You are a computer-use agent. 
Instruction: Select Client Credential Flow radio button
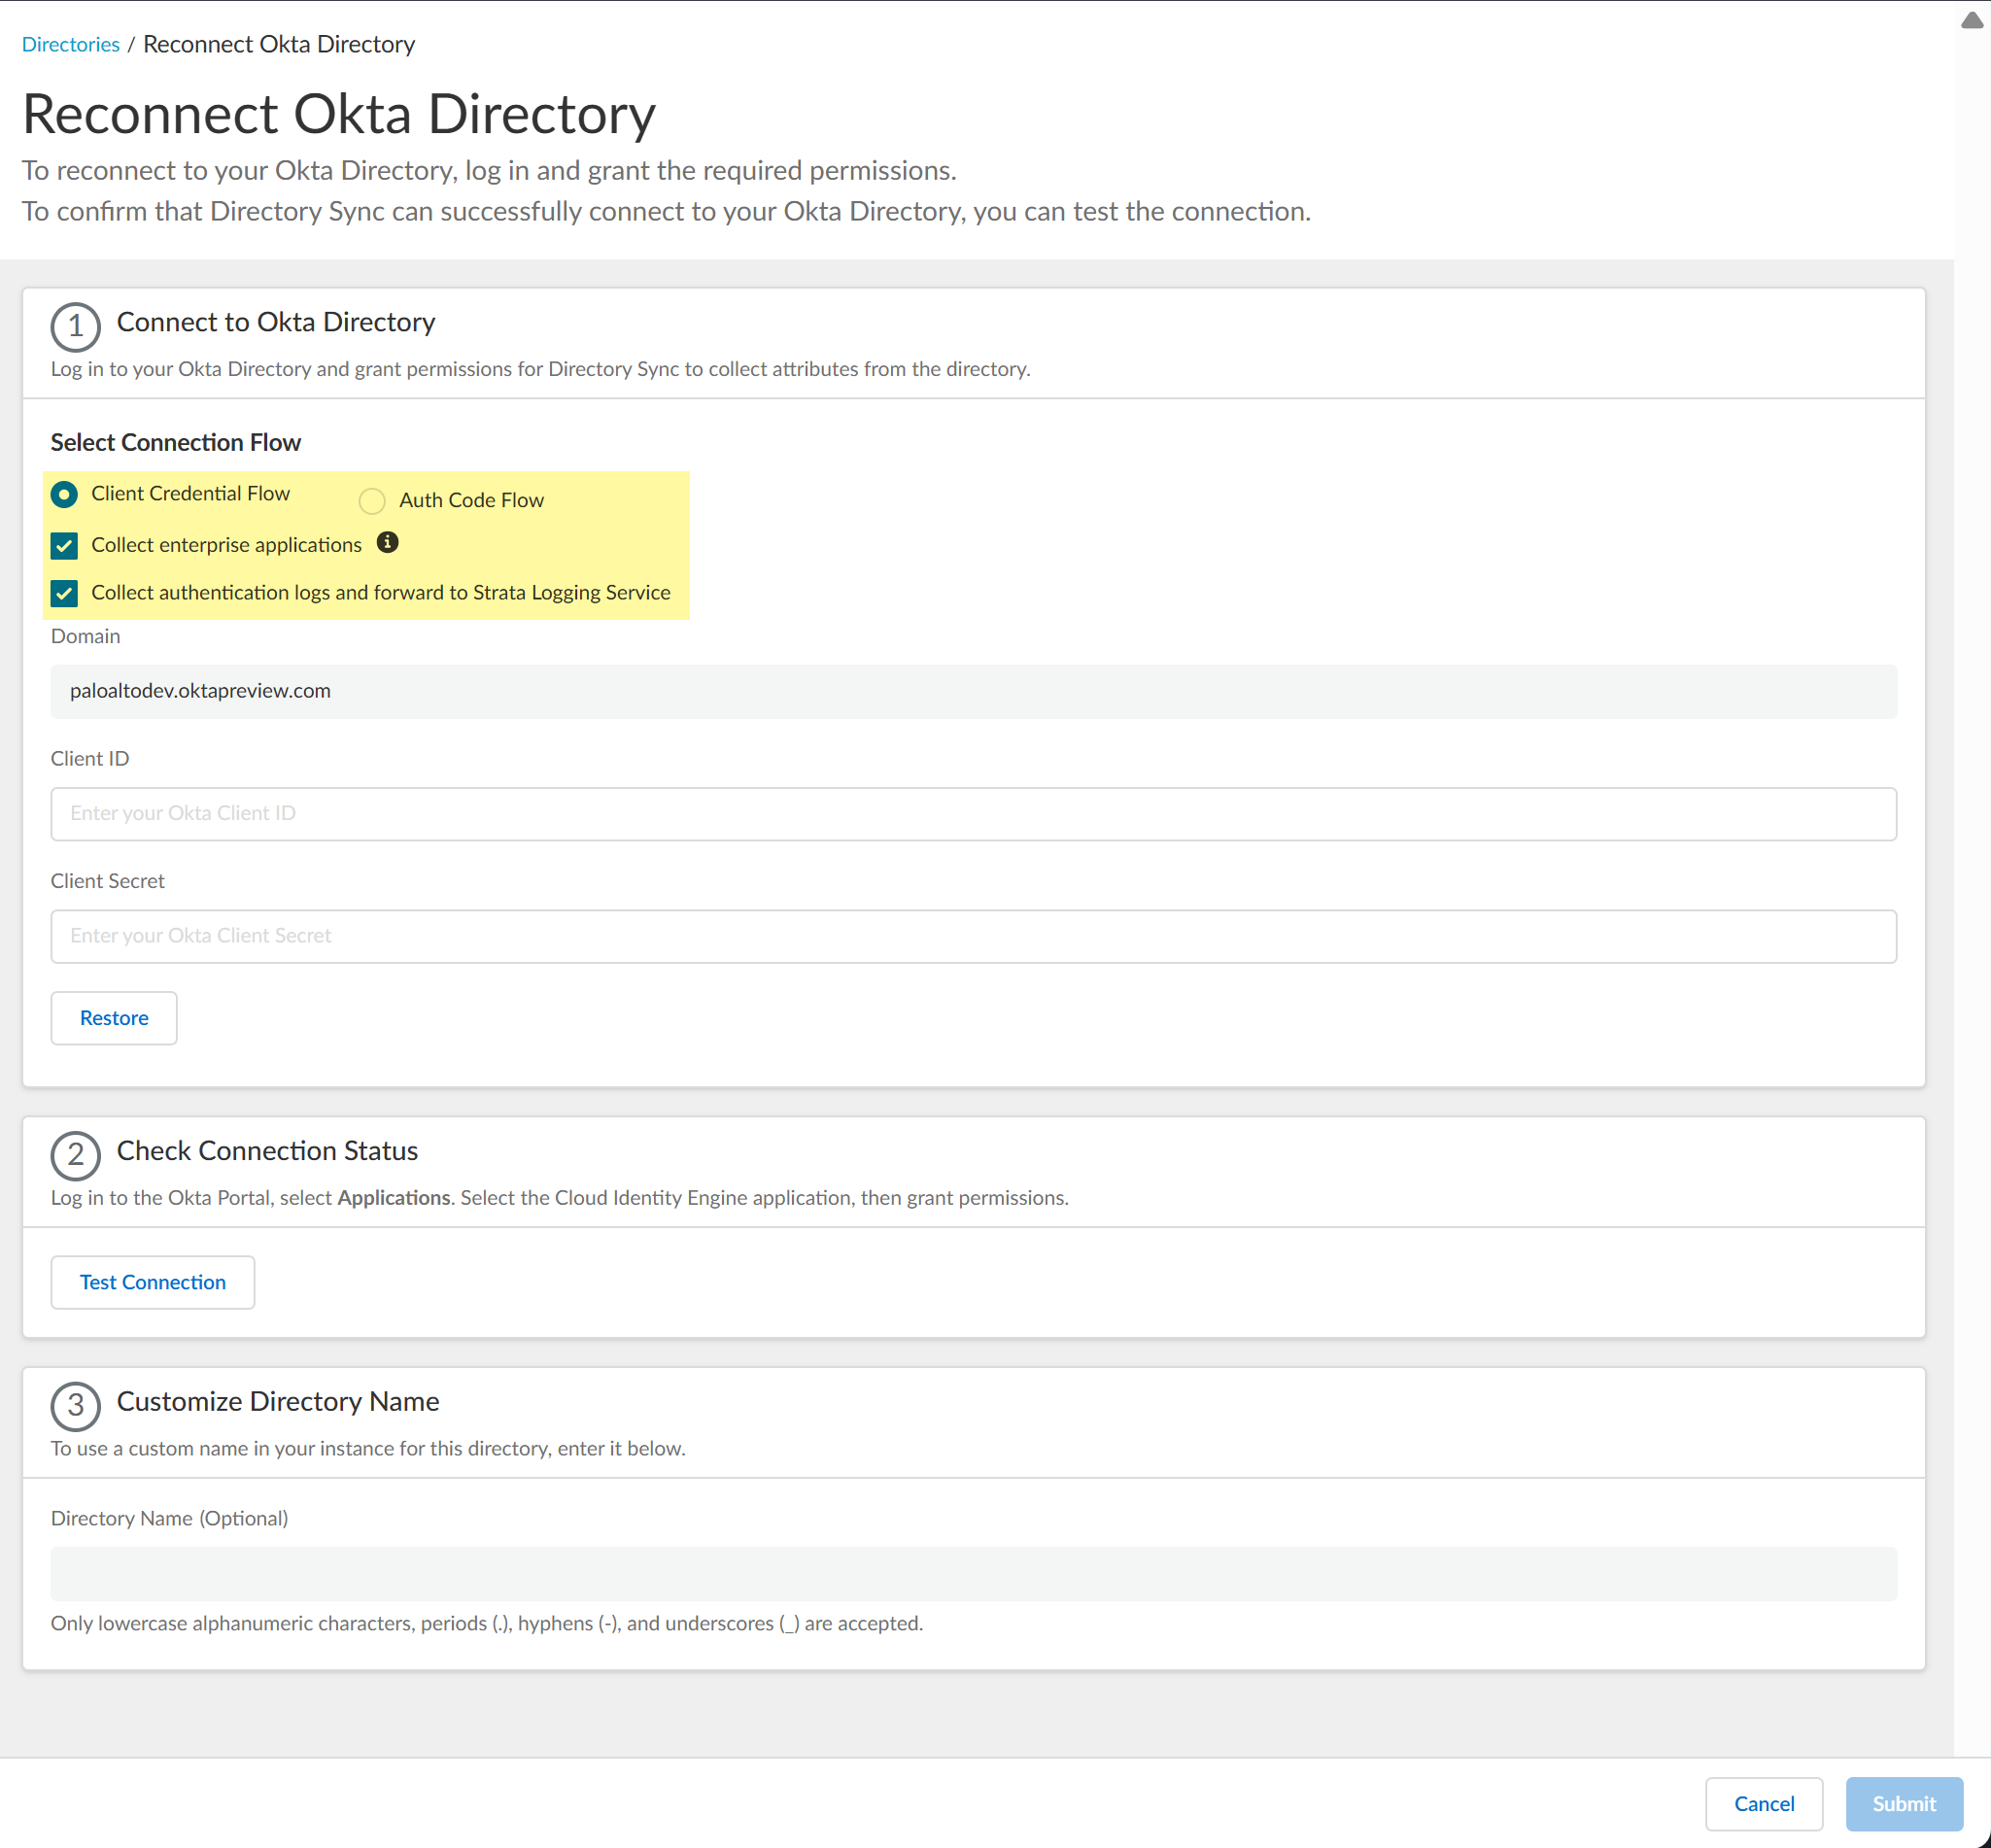click(65, 494)
